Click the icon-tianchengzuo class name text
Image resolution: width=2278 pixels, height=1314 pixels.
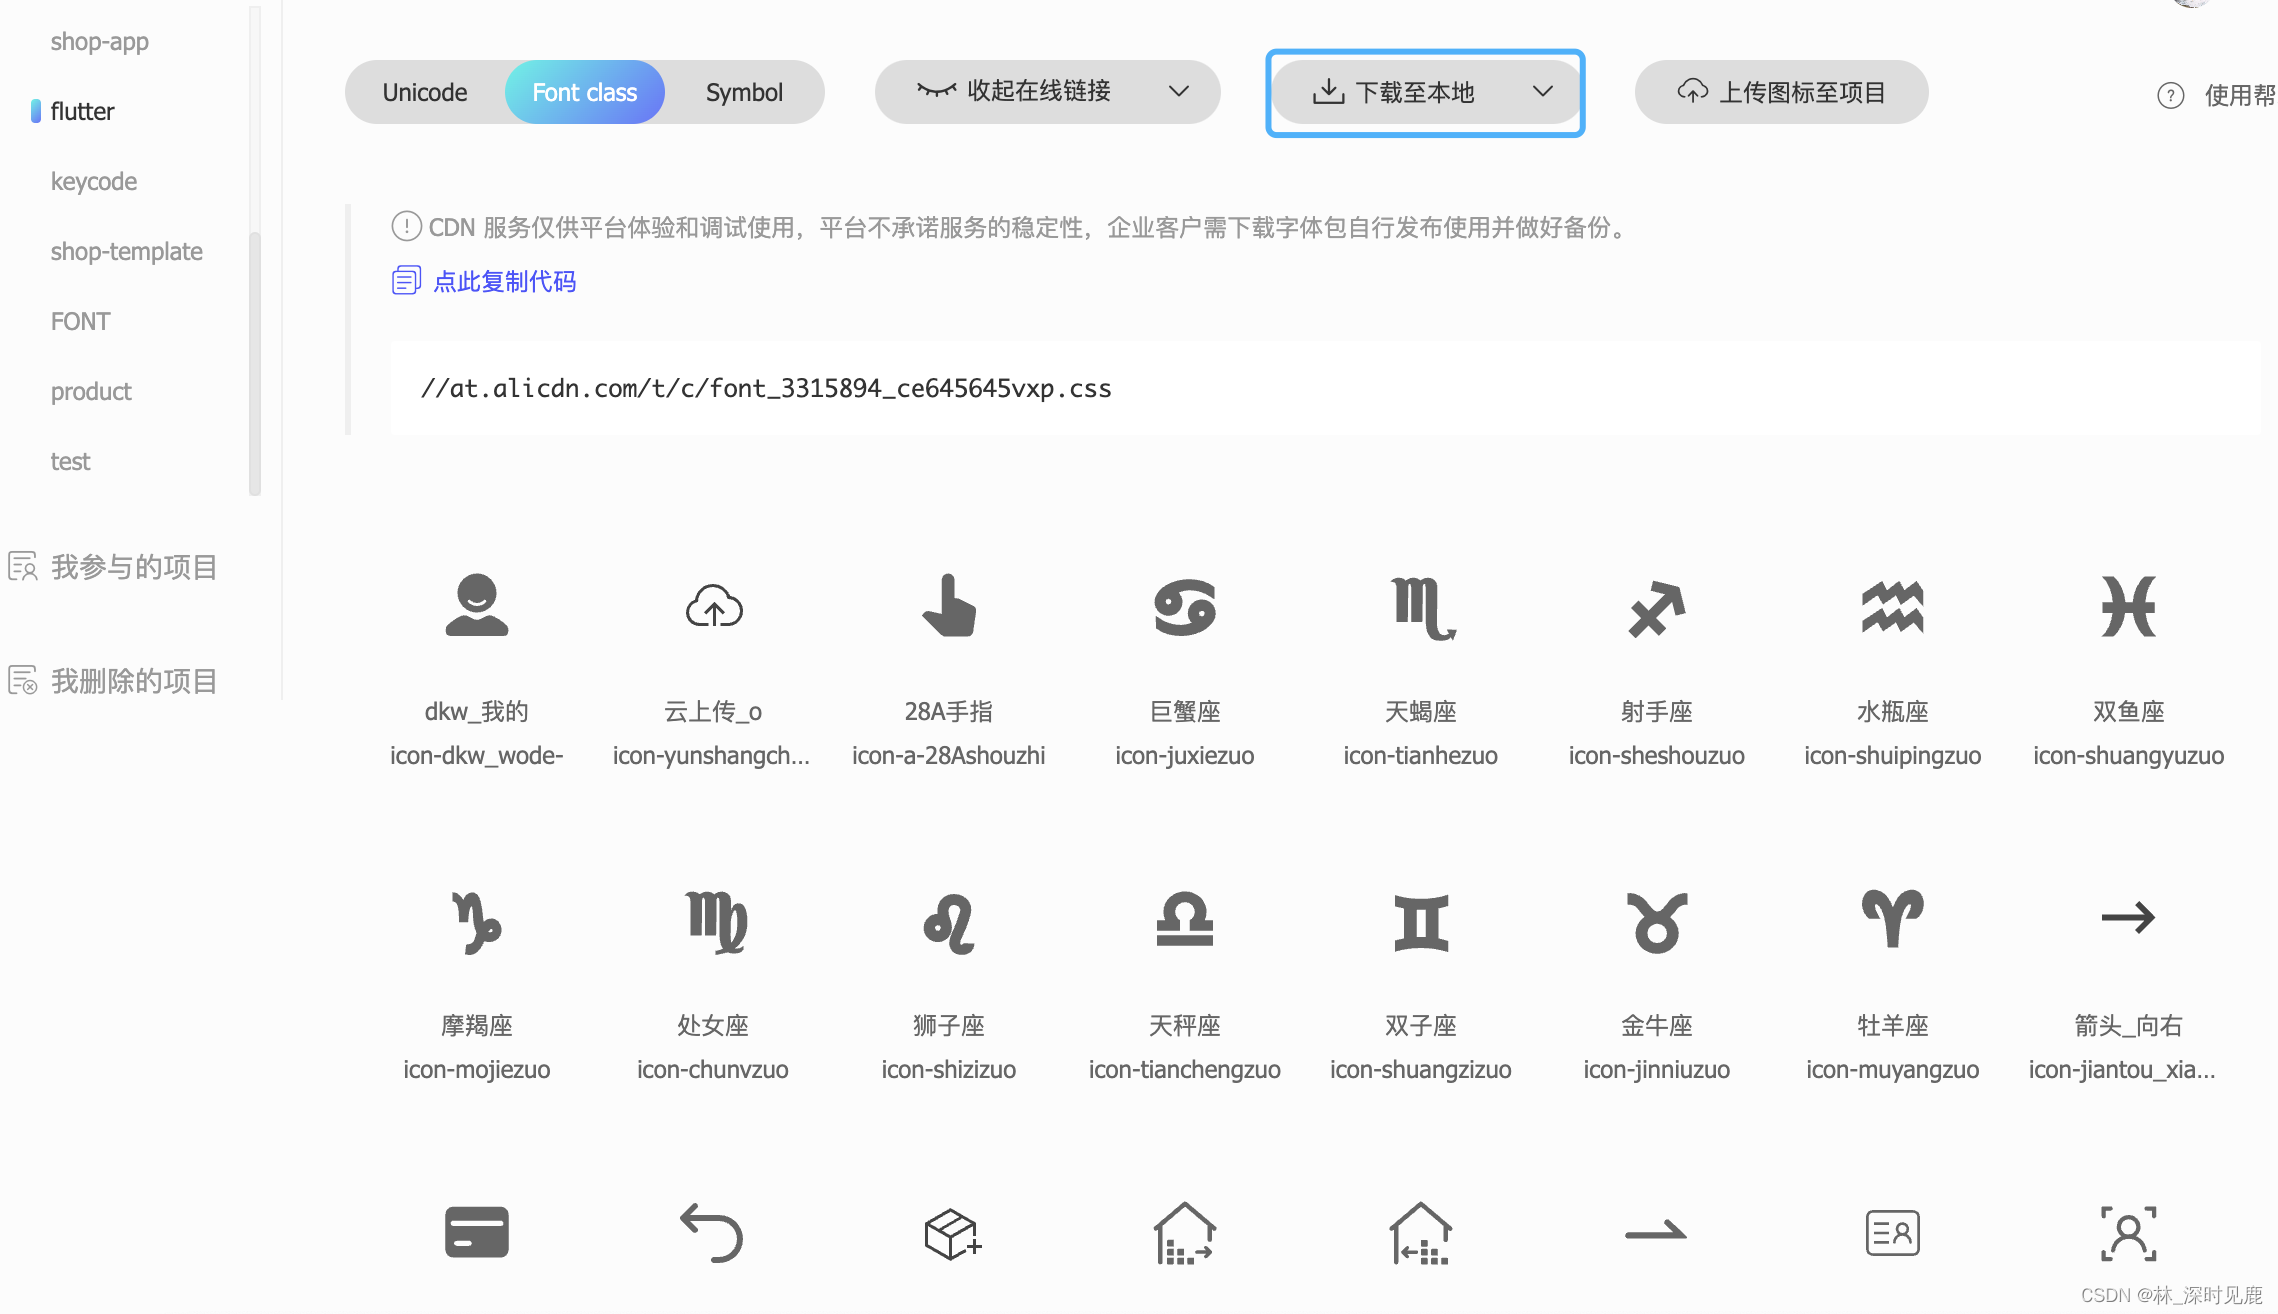[x=1185, y=1069]
